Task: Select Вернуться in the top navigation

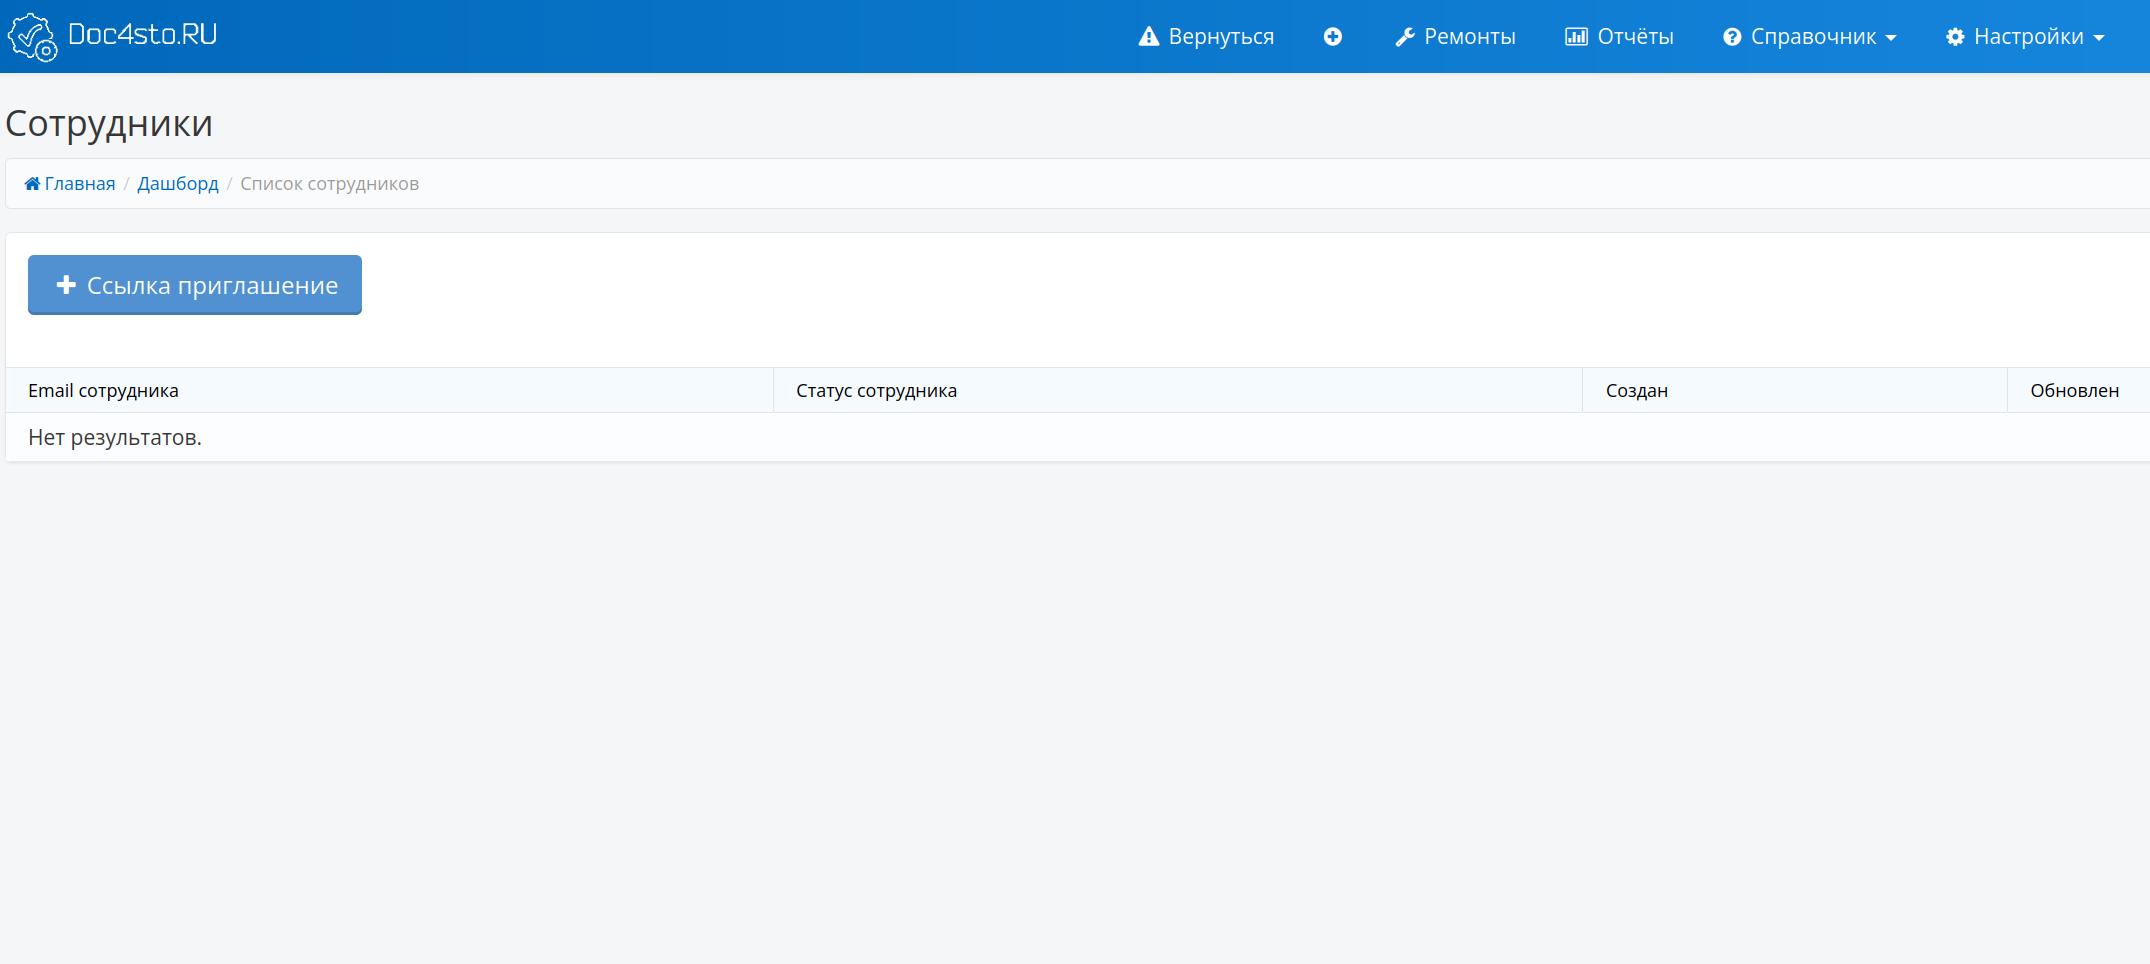Action: coord(1221,37)
